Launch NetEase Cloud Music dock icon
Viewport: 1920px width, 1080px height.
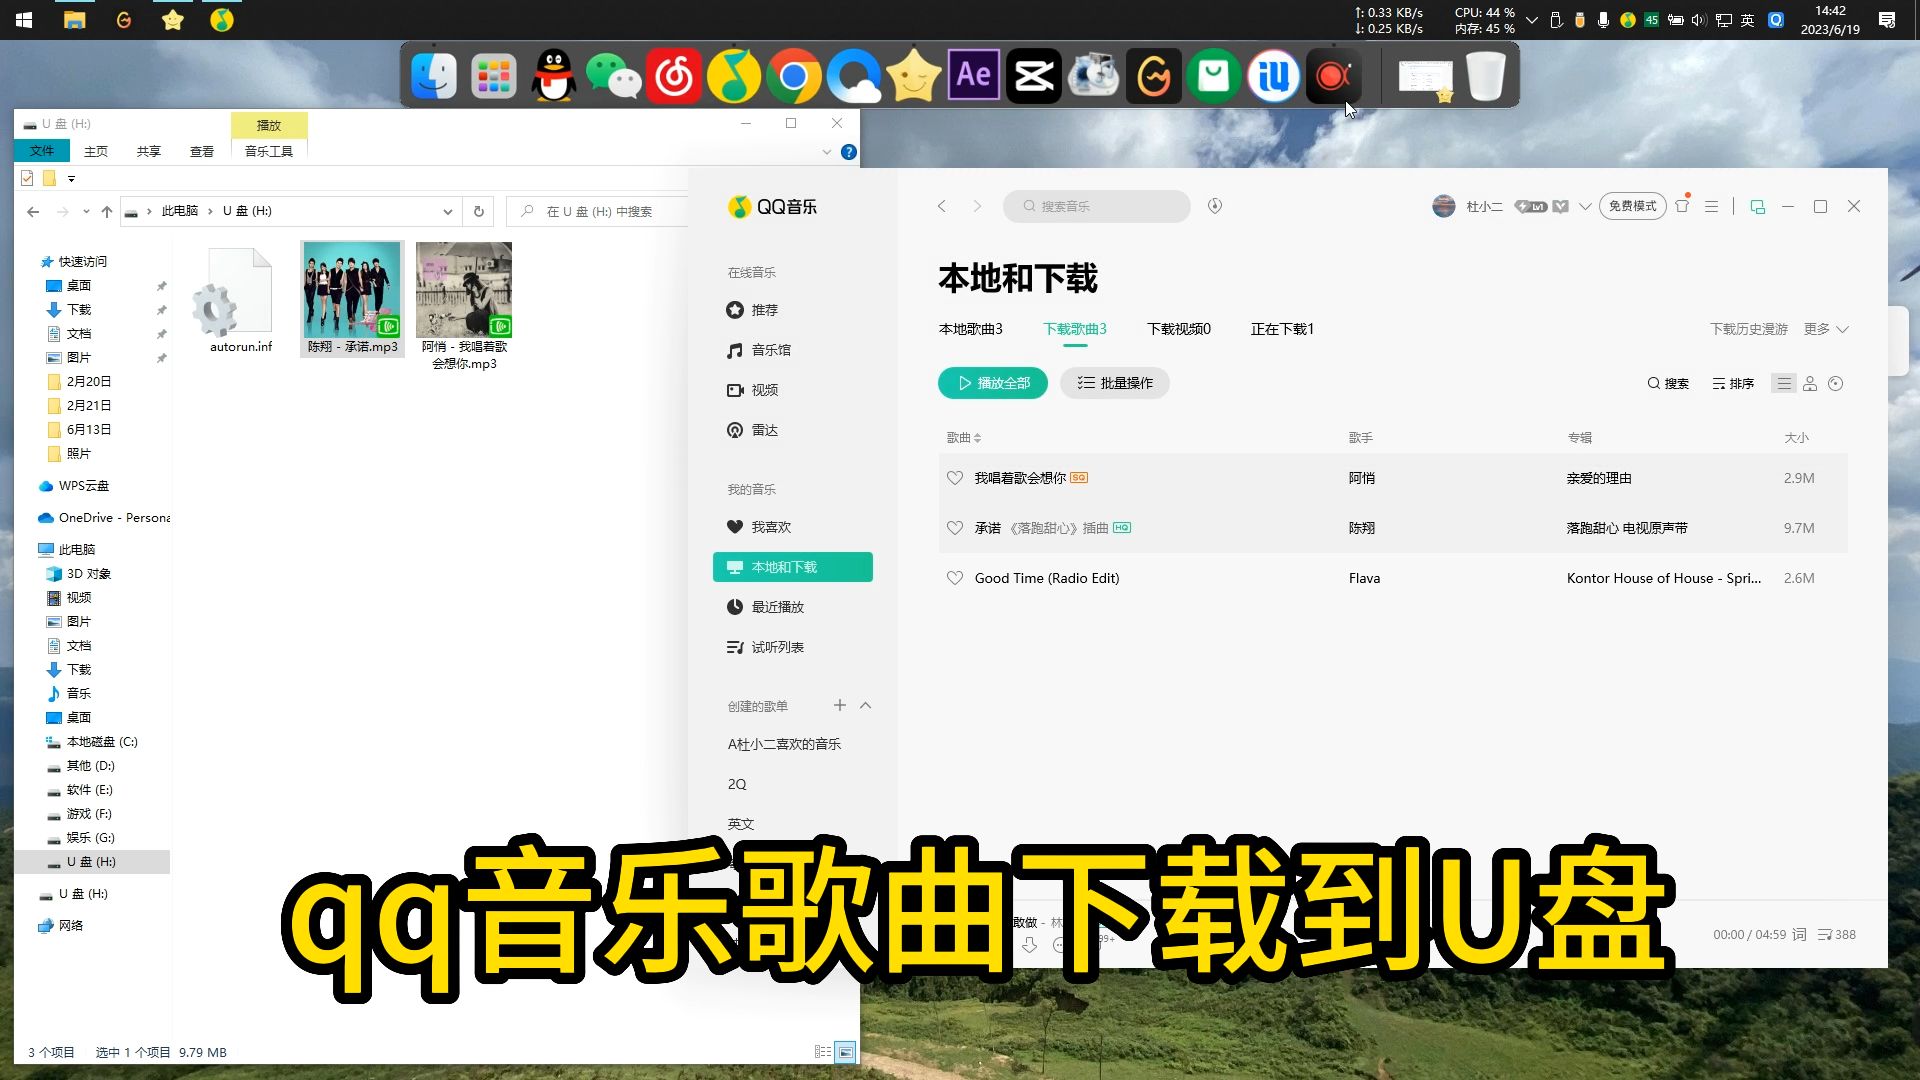(x=674, y=76)
